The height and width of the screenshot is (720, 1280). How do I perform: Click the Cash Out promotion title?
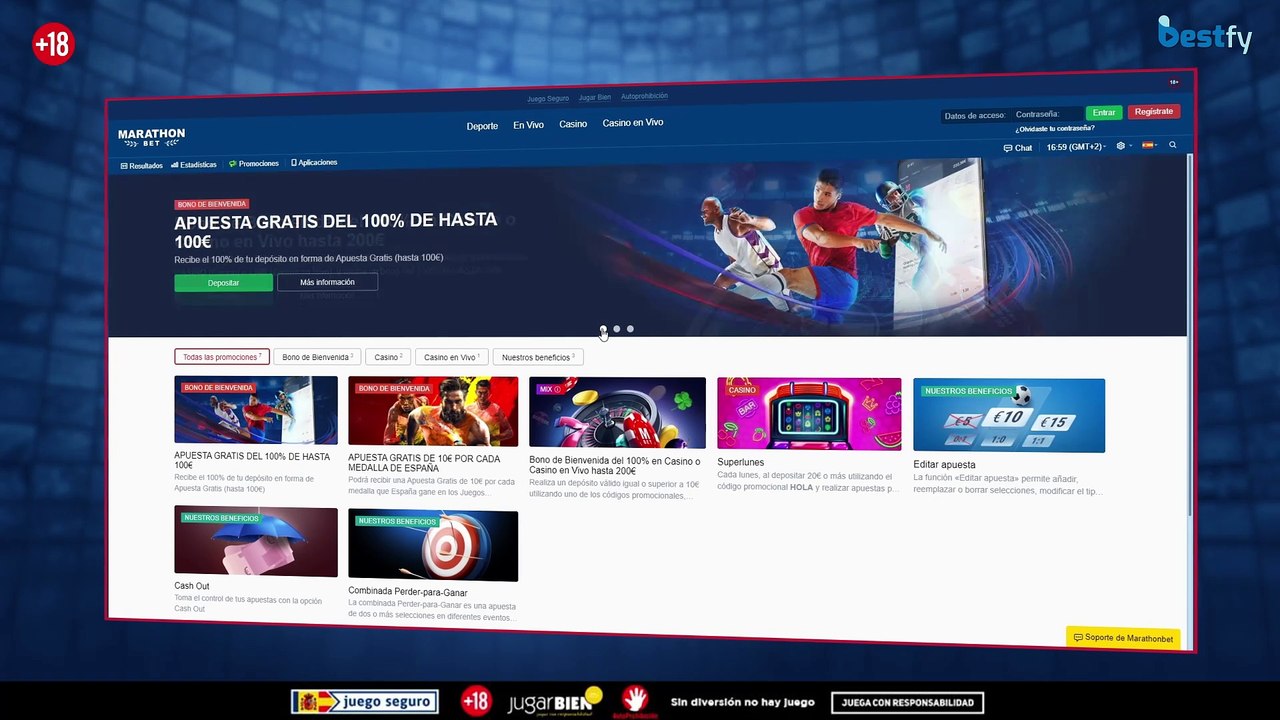coord(192,586)
